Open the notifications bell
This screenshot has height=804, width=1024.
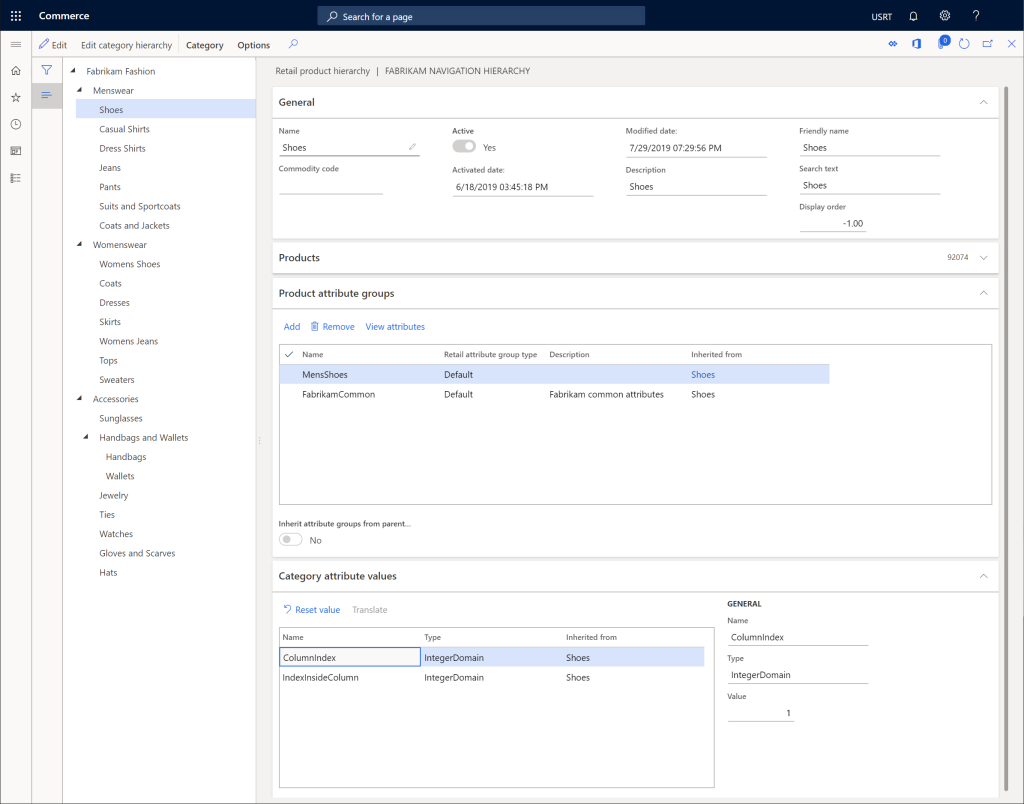(913, 16)
